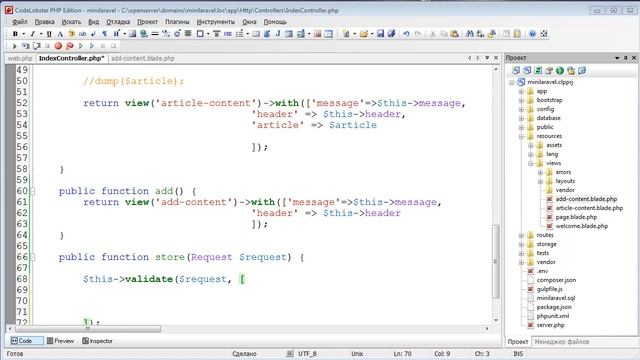
Task: Expand the app folder in project tree
Action: tap(521, 91)
